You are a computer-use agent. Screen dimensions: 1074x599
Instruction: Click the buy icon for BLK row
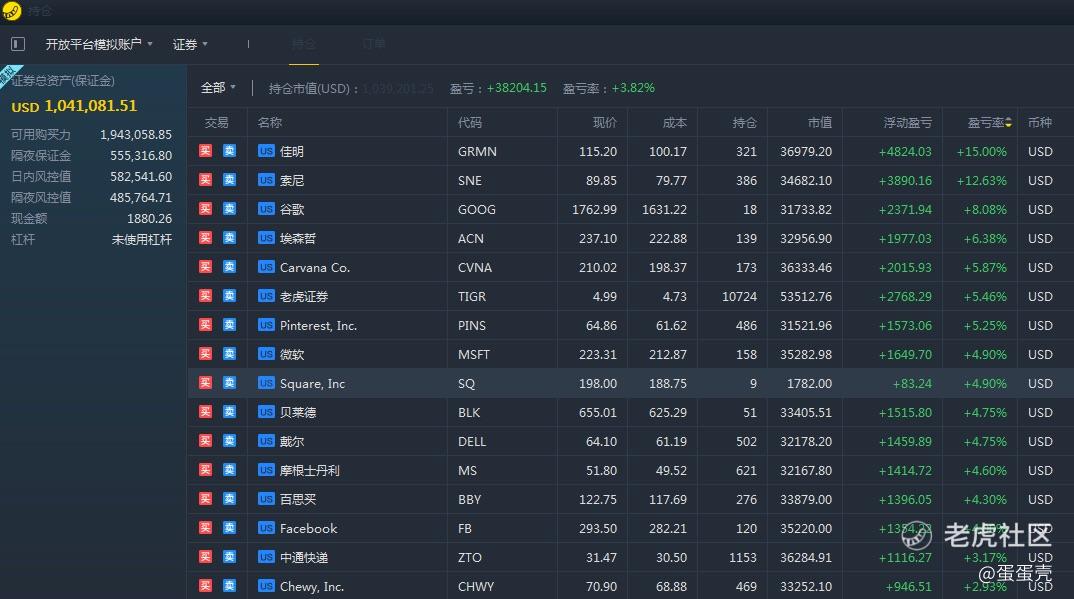[205, 411]
